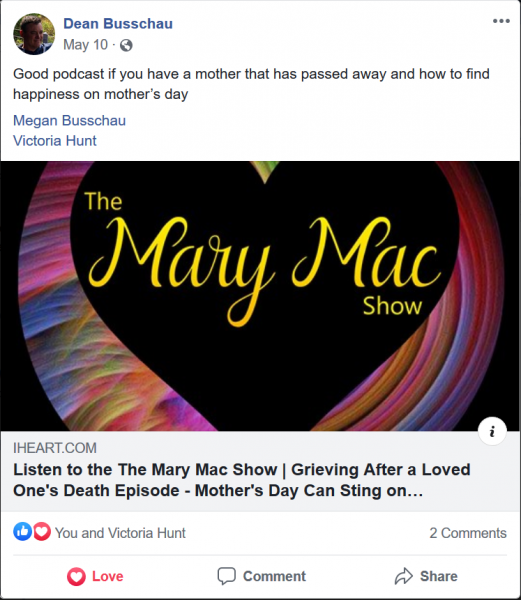Open Dean Busschau's profile name link
This screenshot has height=600, width=521.
click(x=118, y=23)
